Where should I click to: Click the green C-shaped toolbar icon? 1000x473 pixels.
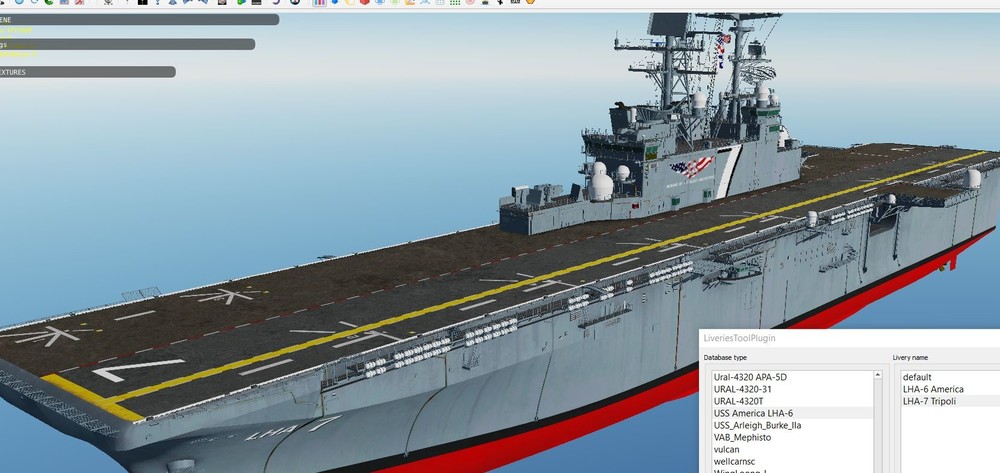(49, 3)
